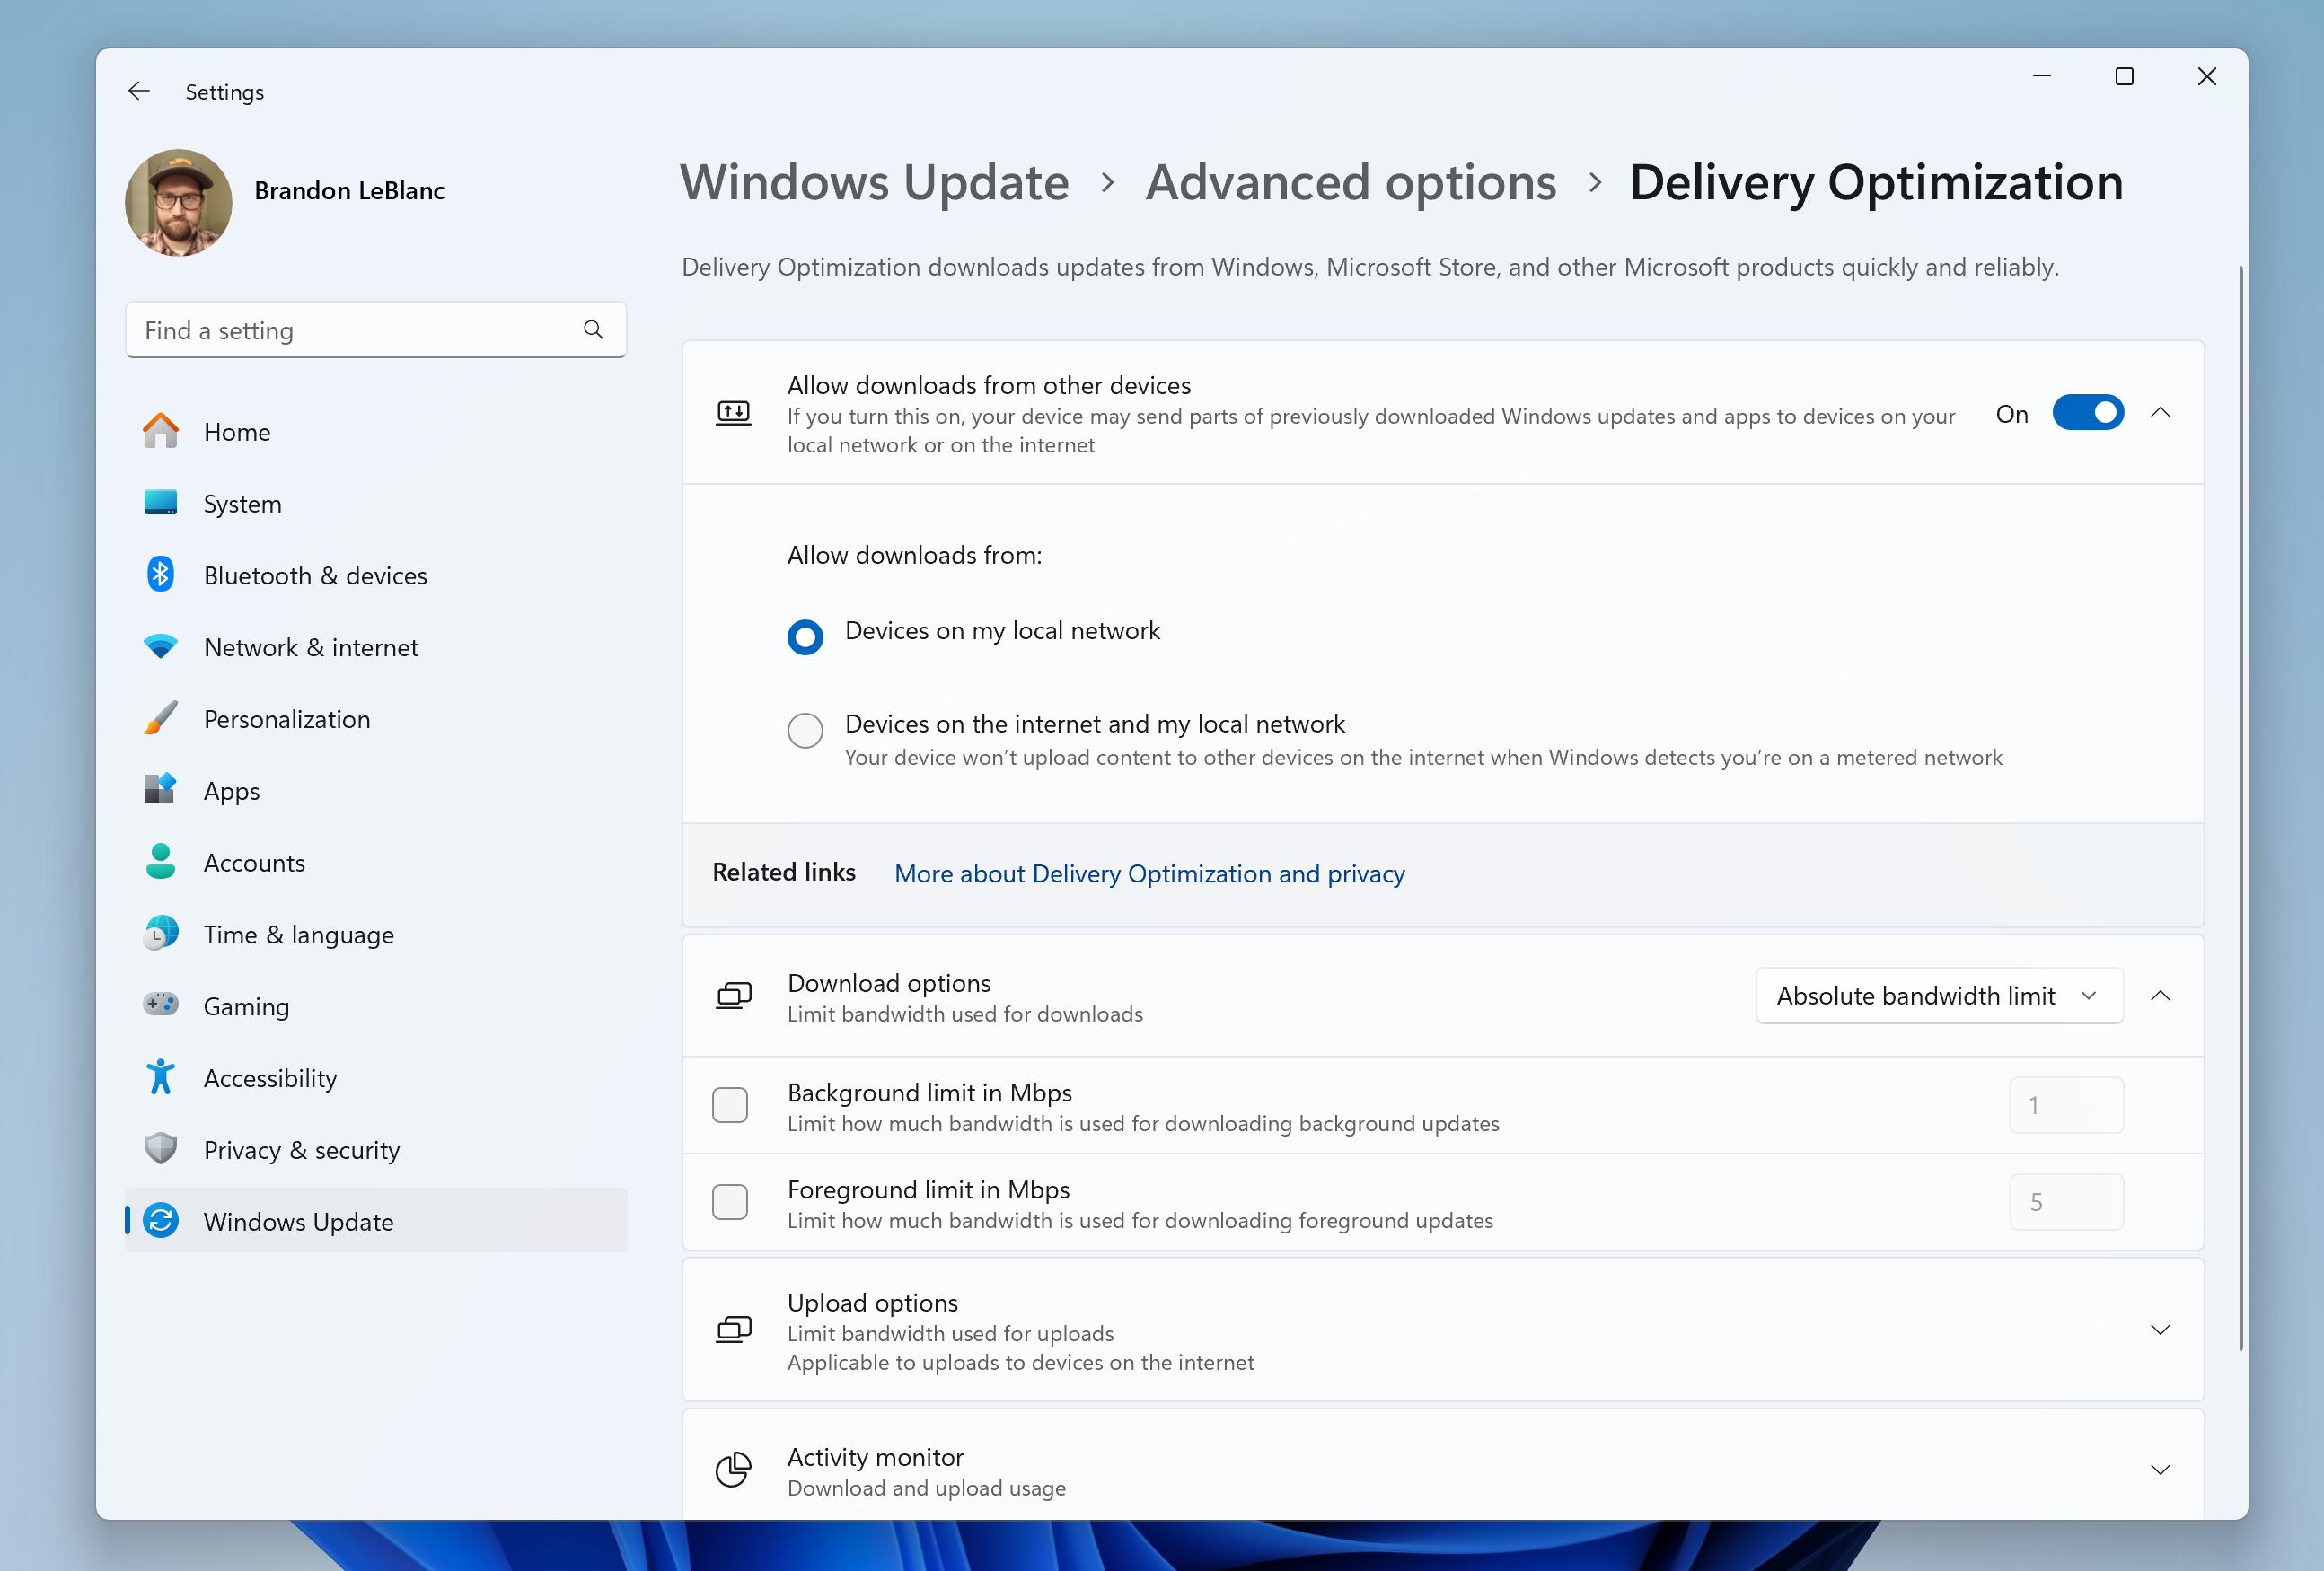Select Devices on the internet and my local network

[x=805, y=730]
